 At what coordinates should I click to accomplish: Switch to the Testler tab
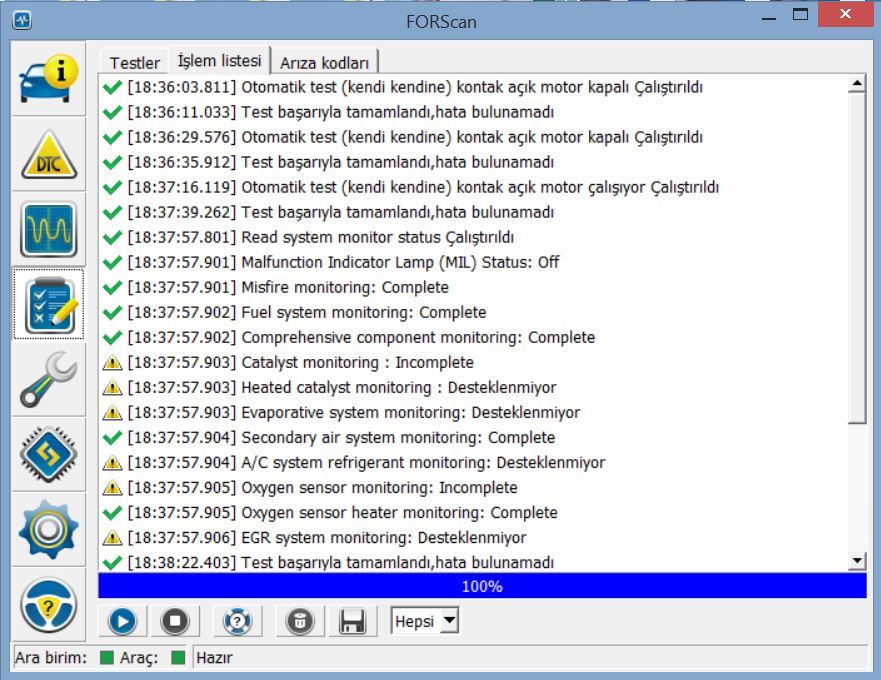[x=134, y=62]
